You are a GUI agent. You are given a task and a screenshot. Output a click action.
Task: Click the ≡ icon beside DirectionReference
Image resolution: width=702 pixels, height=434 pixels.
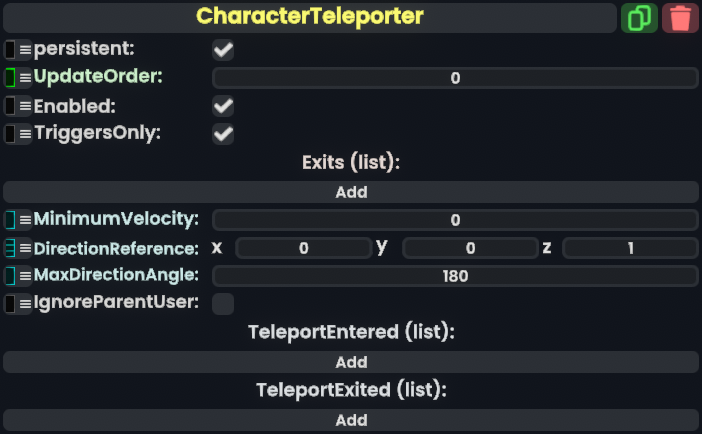(25, 248)
